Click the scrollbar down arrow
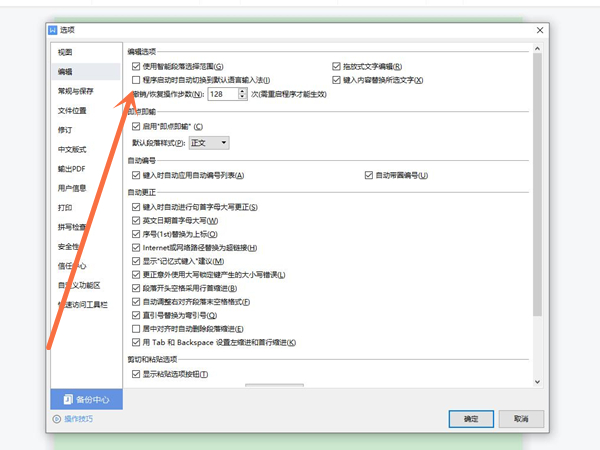 coord(538,383)
